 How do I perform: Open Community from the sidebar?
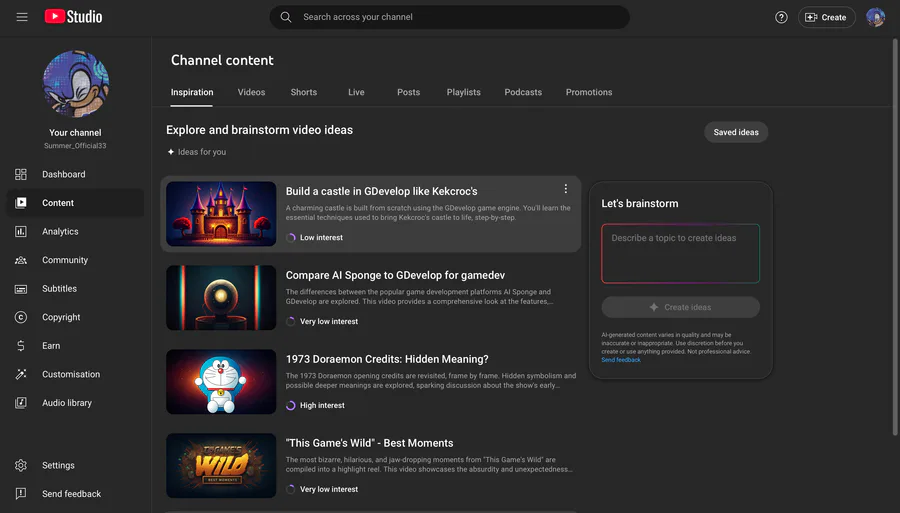click(x=75, y=260)
